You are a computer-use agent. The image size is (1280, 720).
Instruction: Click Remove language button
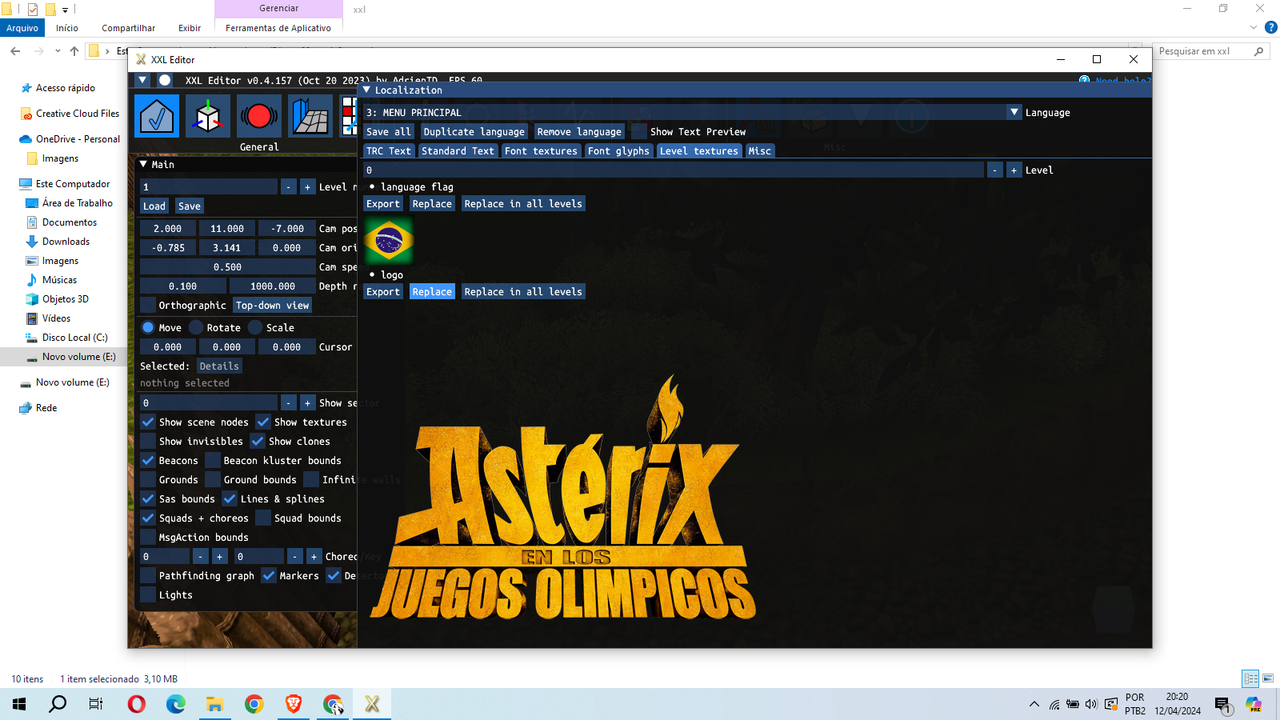point(579,132)
